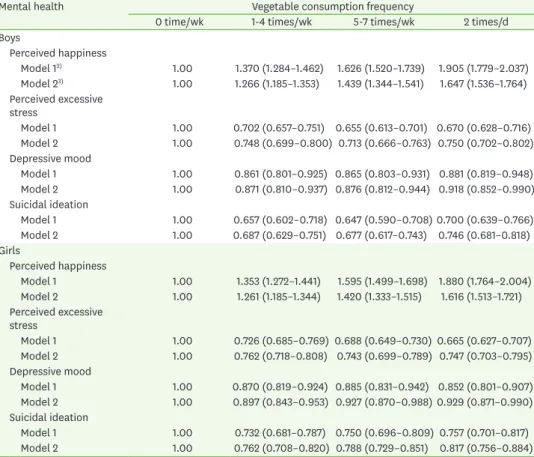Select the cell '0.657 (0.602–0.718)'
The height and width of the screenshot is (457, 534).
pos(280,220)
